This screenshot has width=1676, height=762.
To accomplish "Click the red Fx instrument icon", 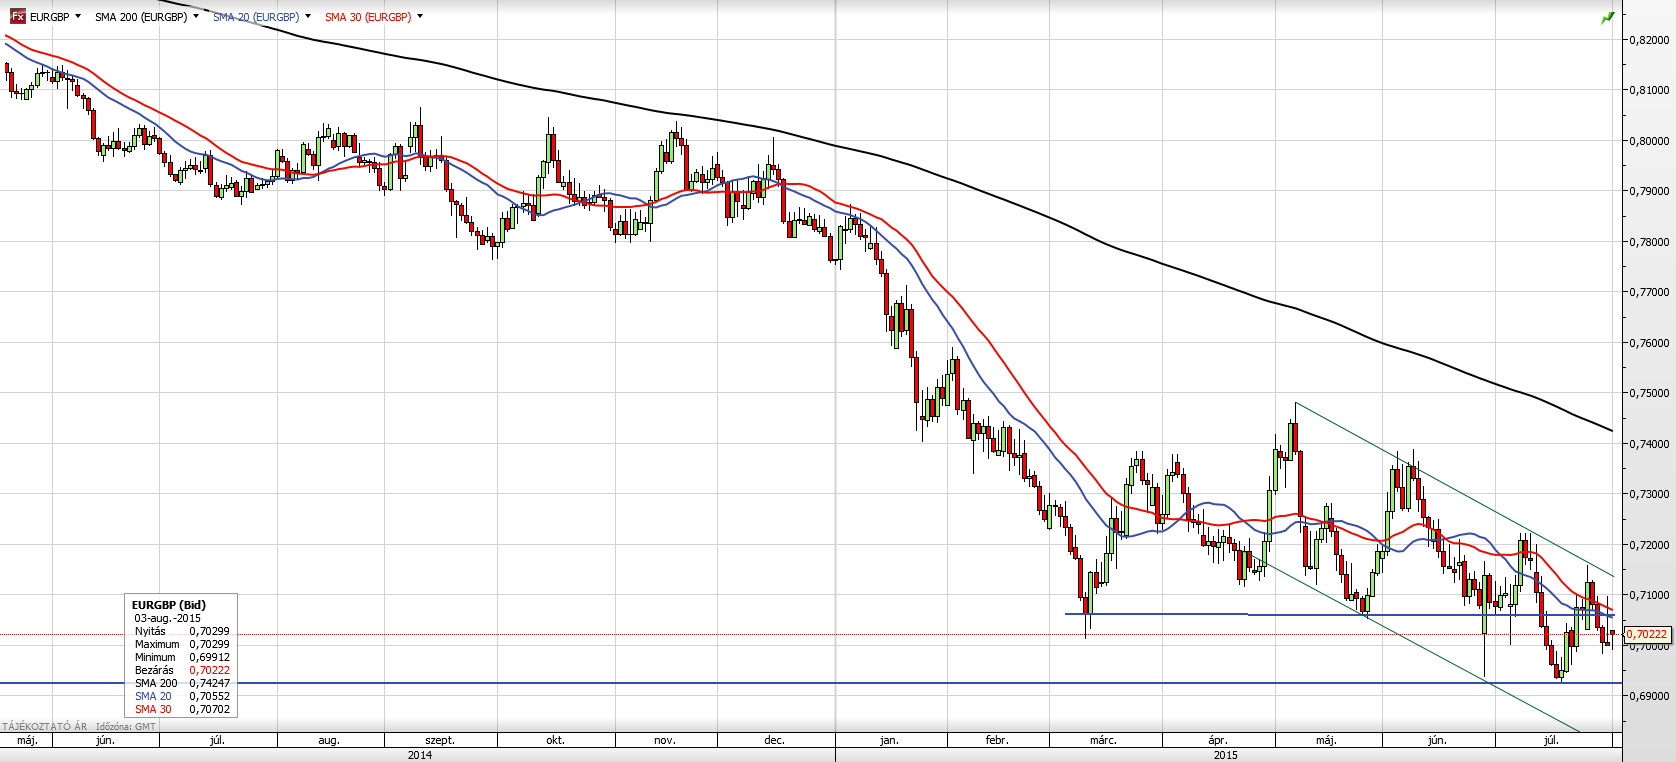I will point(17,16).
